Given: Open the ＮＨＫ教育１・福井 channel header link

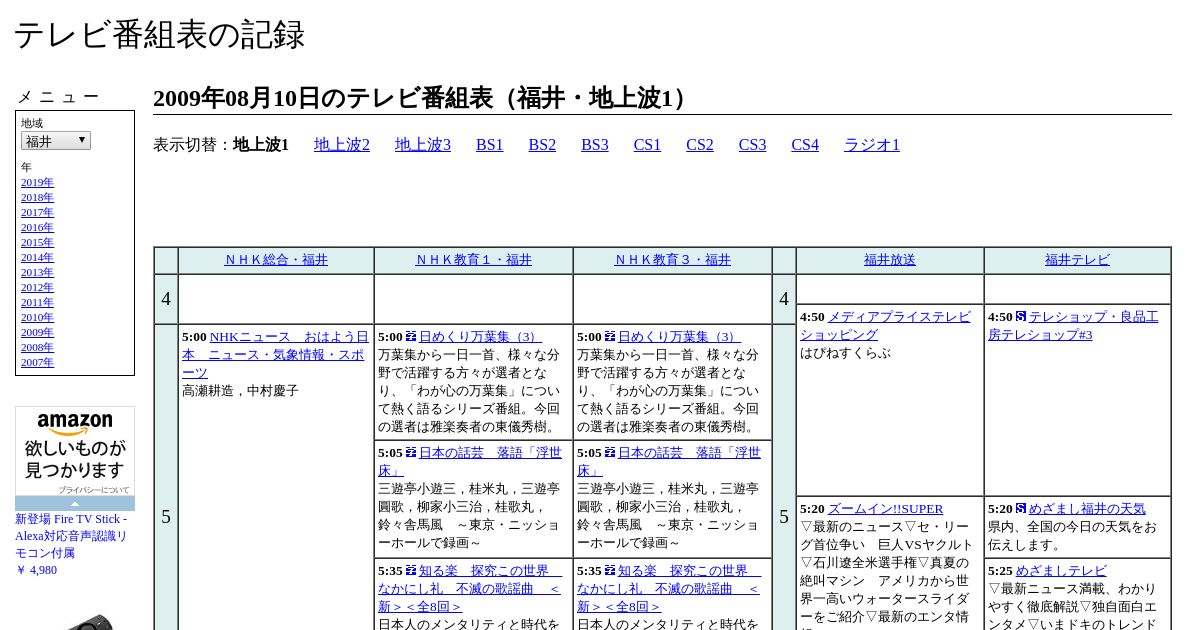Looking at the screenshot, I should (x=474, y=260).
